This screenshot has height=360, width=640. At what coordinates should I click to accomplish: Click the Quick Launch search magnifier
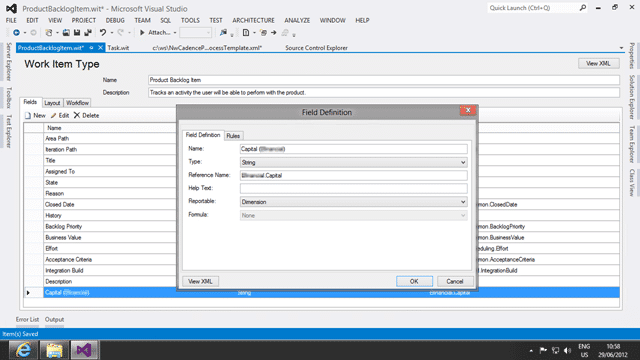click(x=583, y=8)
